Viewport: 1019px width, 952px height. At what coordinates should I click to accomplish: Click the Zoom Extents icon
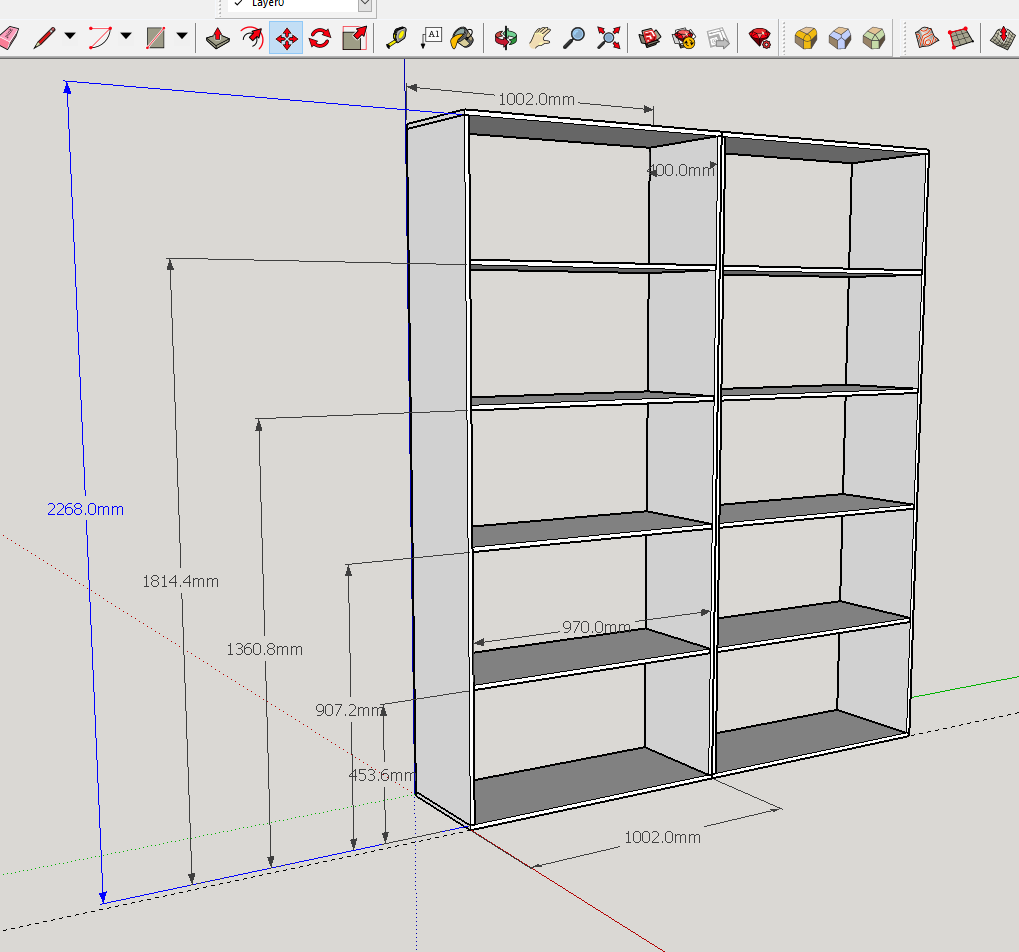[x=608, y=38]
